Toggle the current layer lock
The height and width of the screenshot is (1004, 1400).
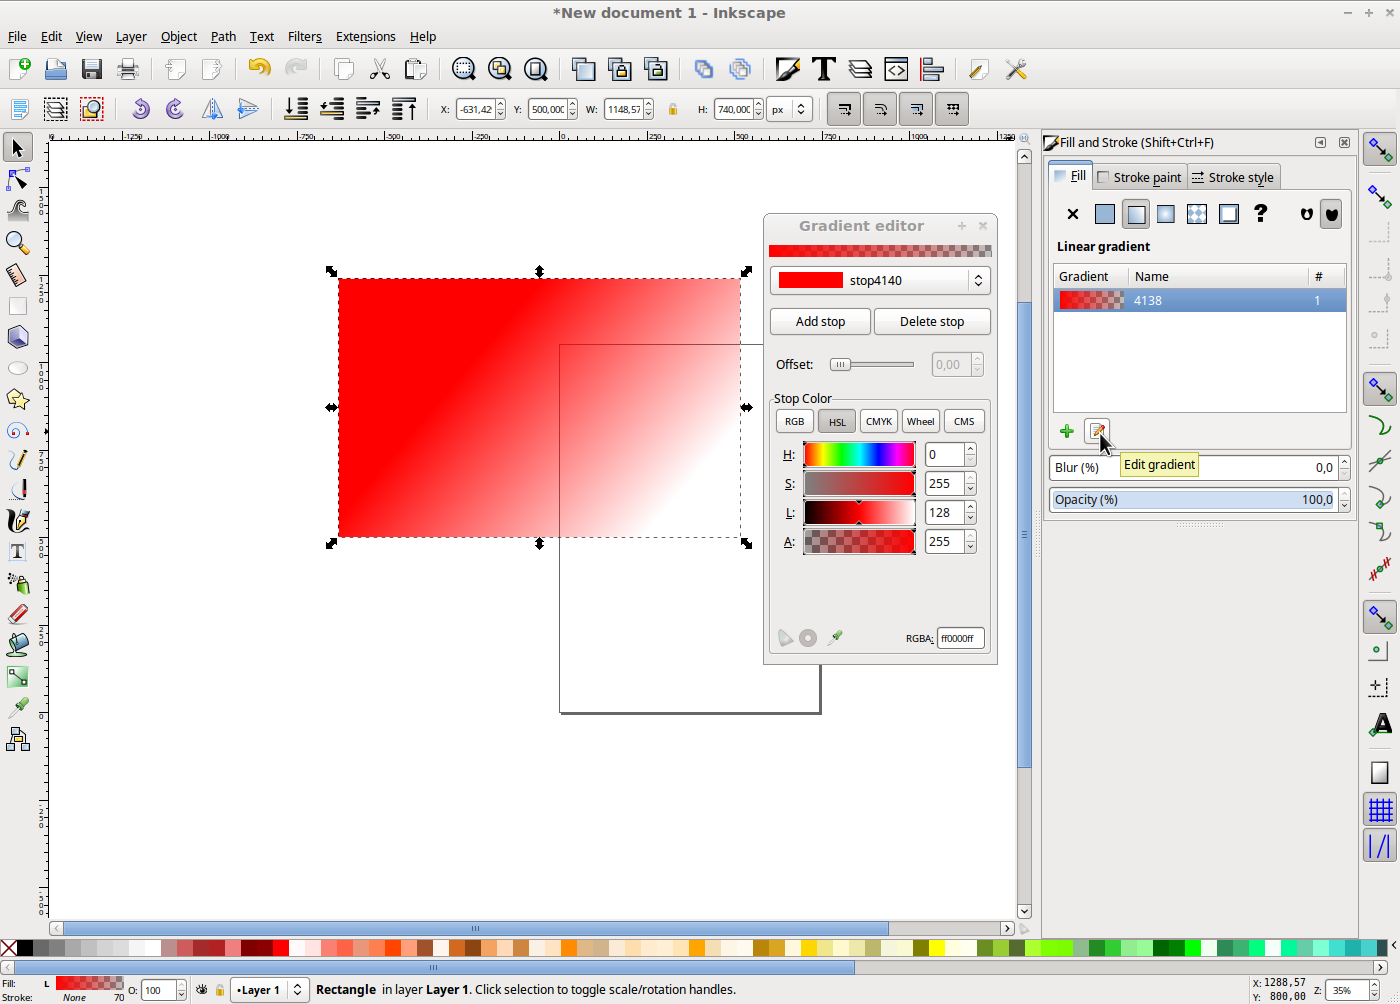[219, 990]
